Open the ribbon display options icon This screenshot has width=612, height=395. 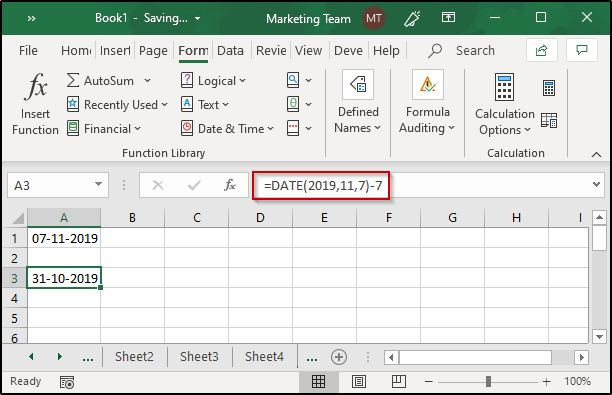coord(448,17)
